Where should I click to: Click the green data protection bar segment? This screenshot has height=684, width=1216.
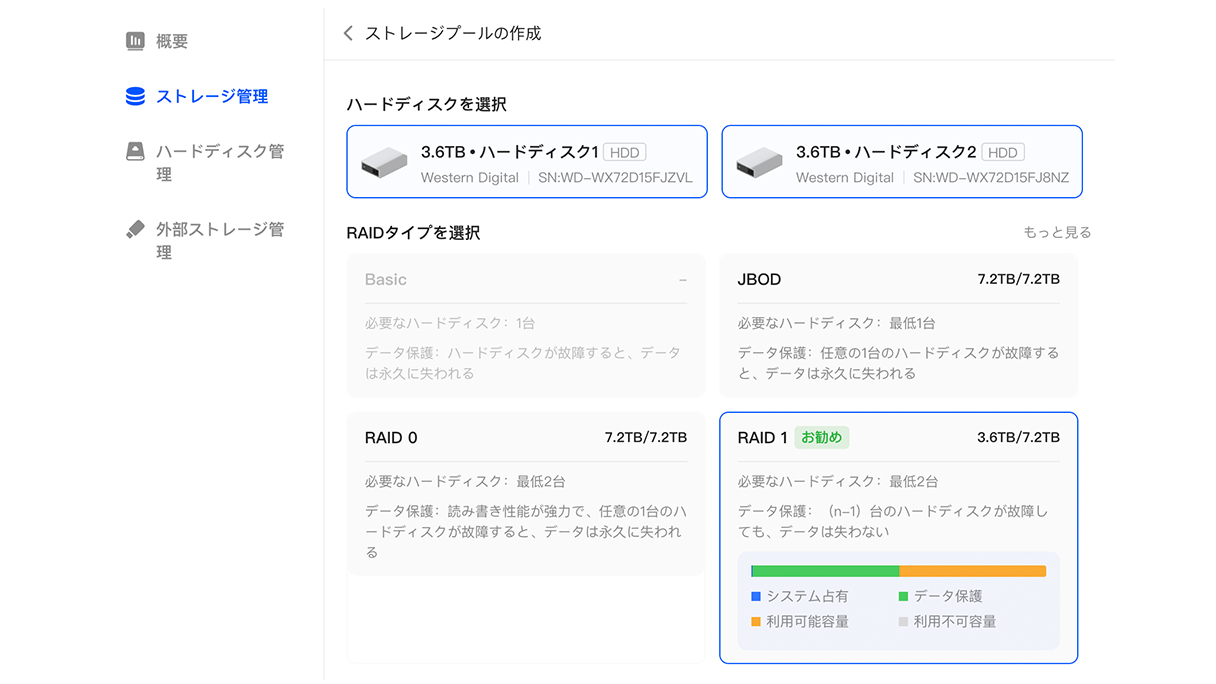point(826,571)
